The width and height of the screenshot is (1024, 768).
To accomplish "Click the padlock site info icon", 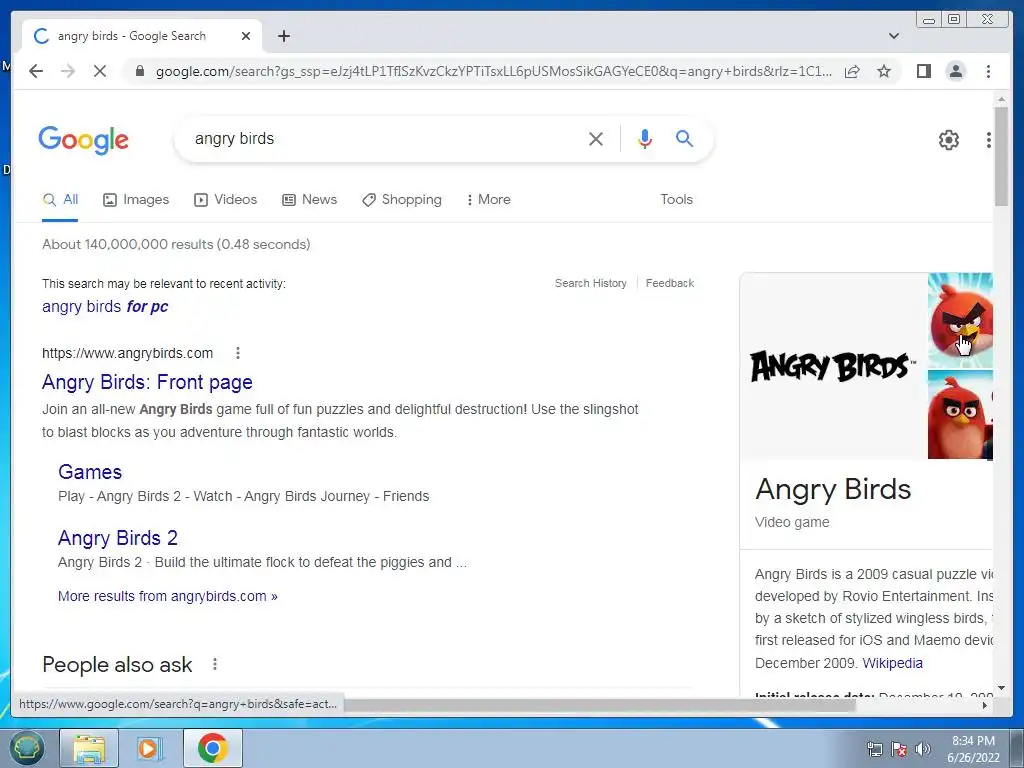I will 139,71.
